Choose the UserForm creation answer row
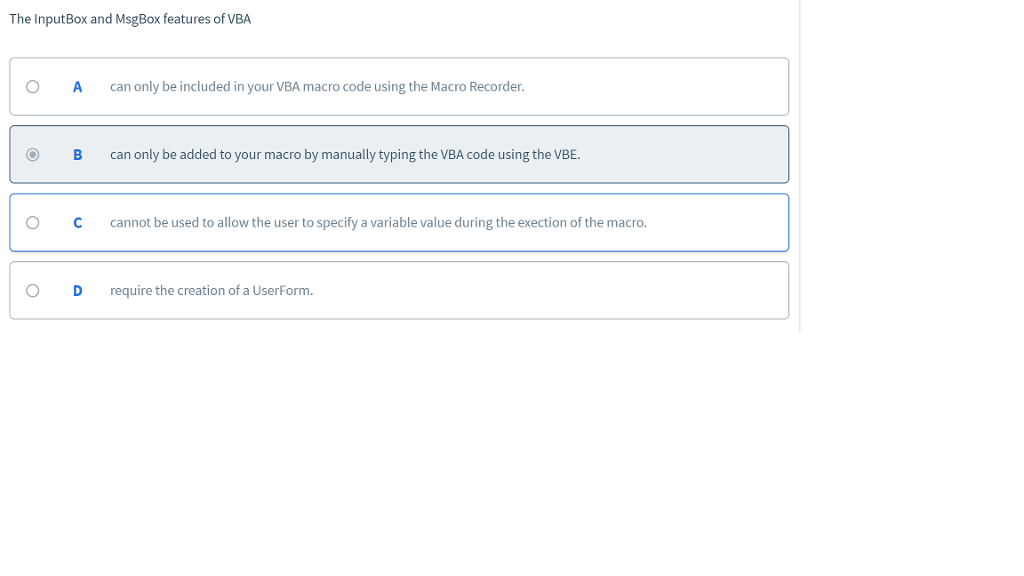1024x576 pixels. pos(400,290)
